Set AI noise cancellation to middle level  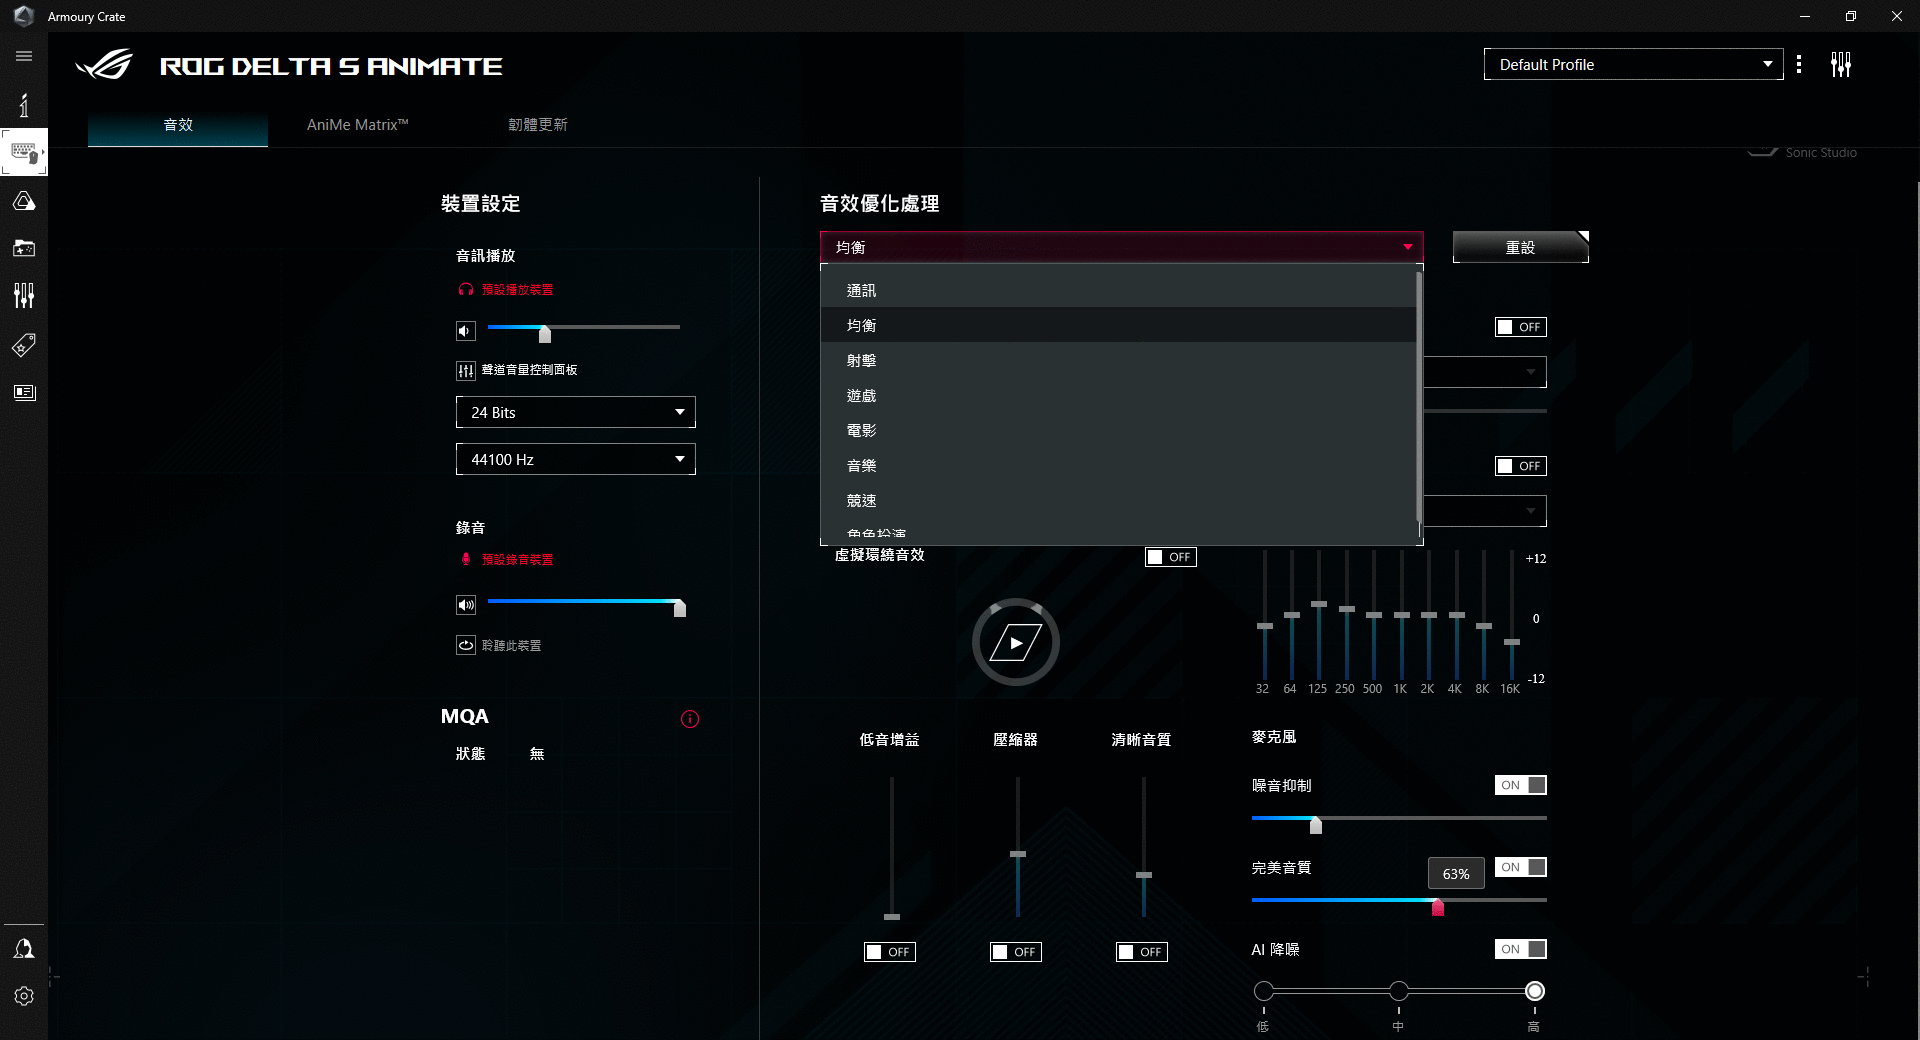click(x=1399, y=991)
